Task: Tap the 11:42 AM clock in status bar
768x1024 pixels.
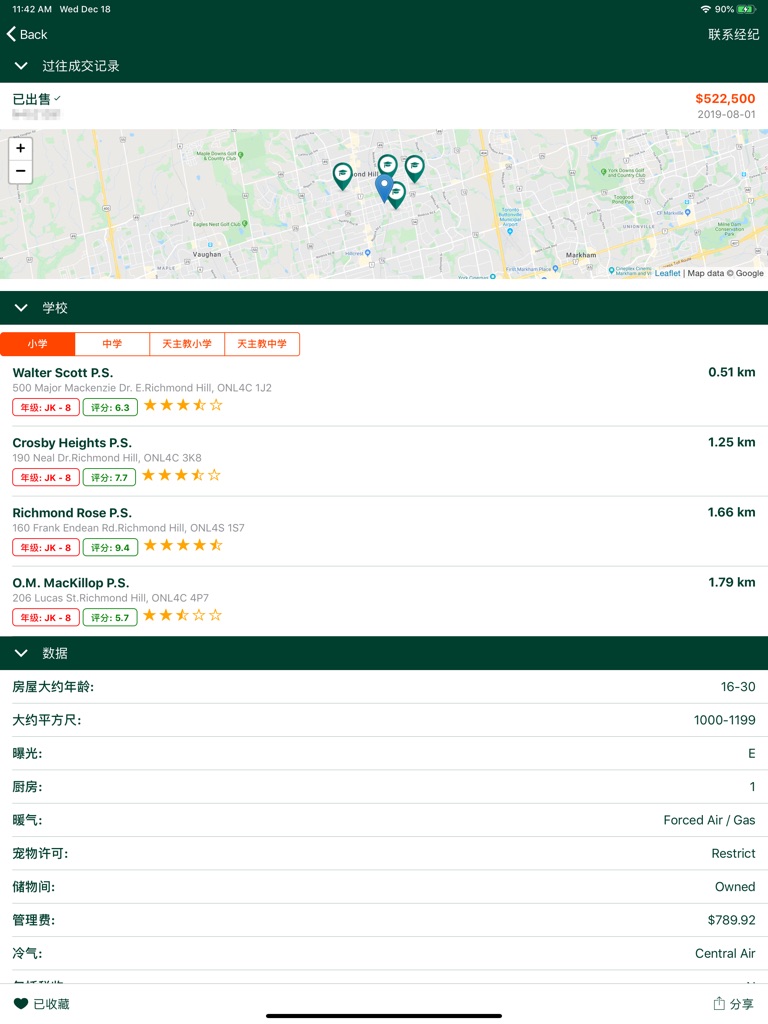Action: click(x=32, y=9)
